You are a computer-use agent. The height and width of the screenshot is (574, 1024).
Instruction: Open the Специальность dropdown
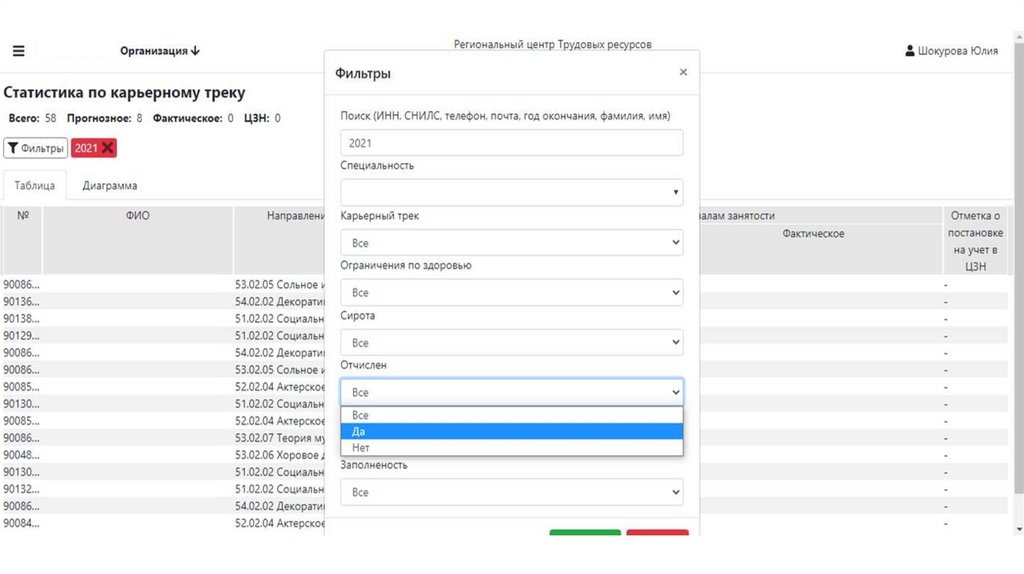coord(511,192)
